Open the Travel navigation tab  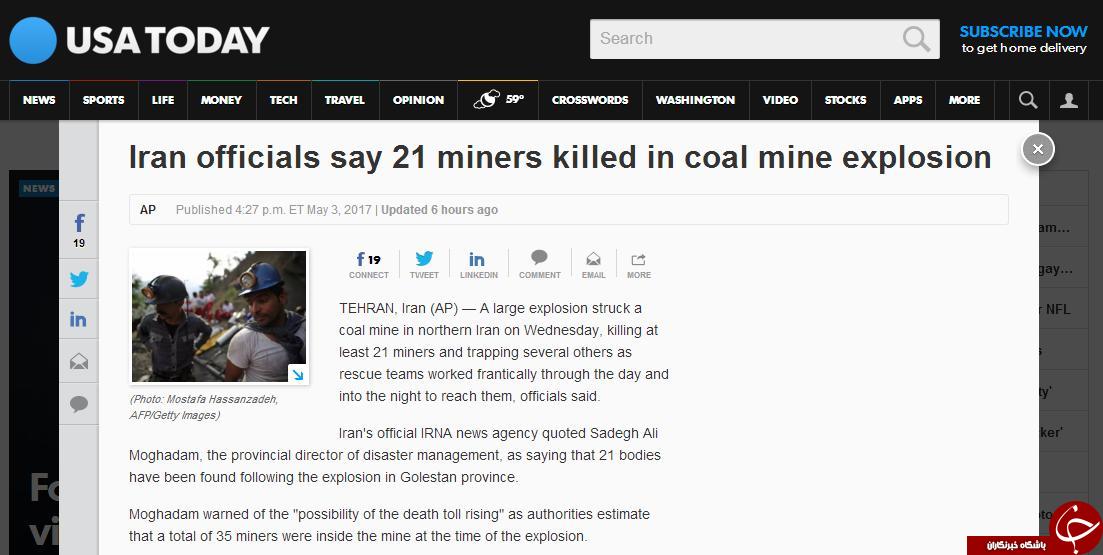[345, 100]
